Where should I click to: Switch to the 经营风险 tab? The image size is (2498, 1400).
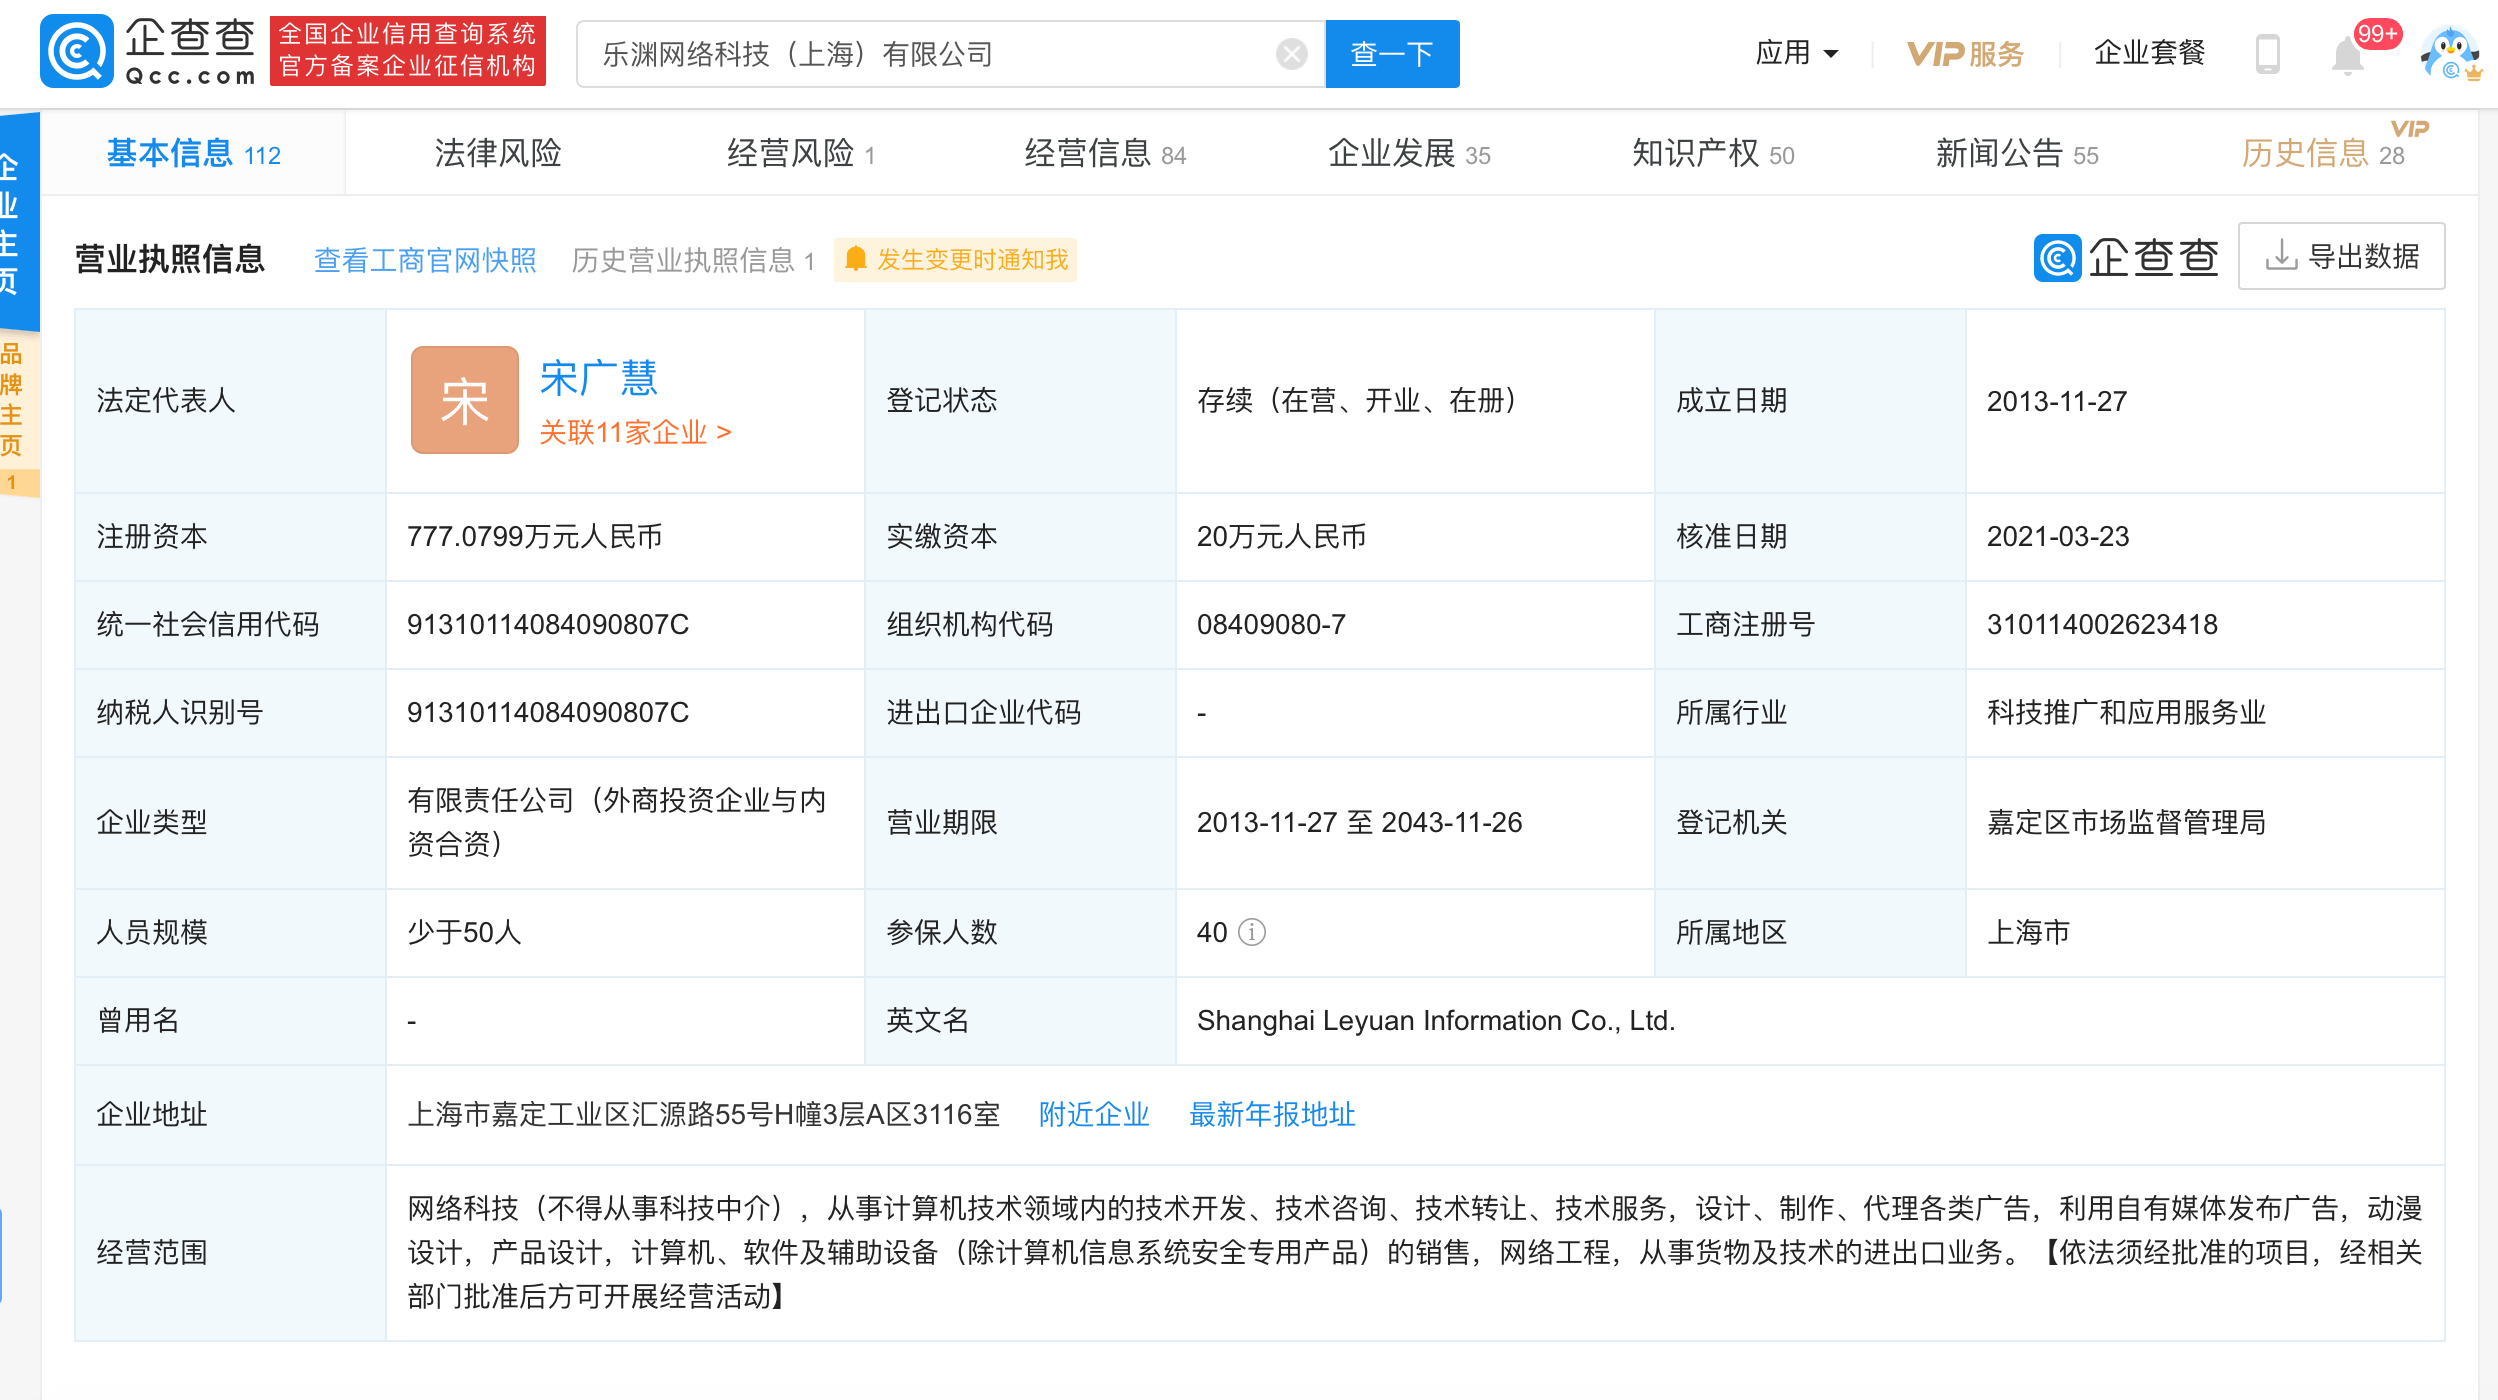coord(801,153)
